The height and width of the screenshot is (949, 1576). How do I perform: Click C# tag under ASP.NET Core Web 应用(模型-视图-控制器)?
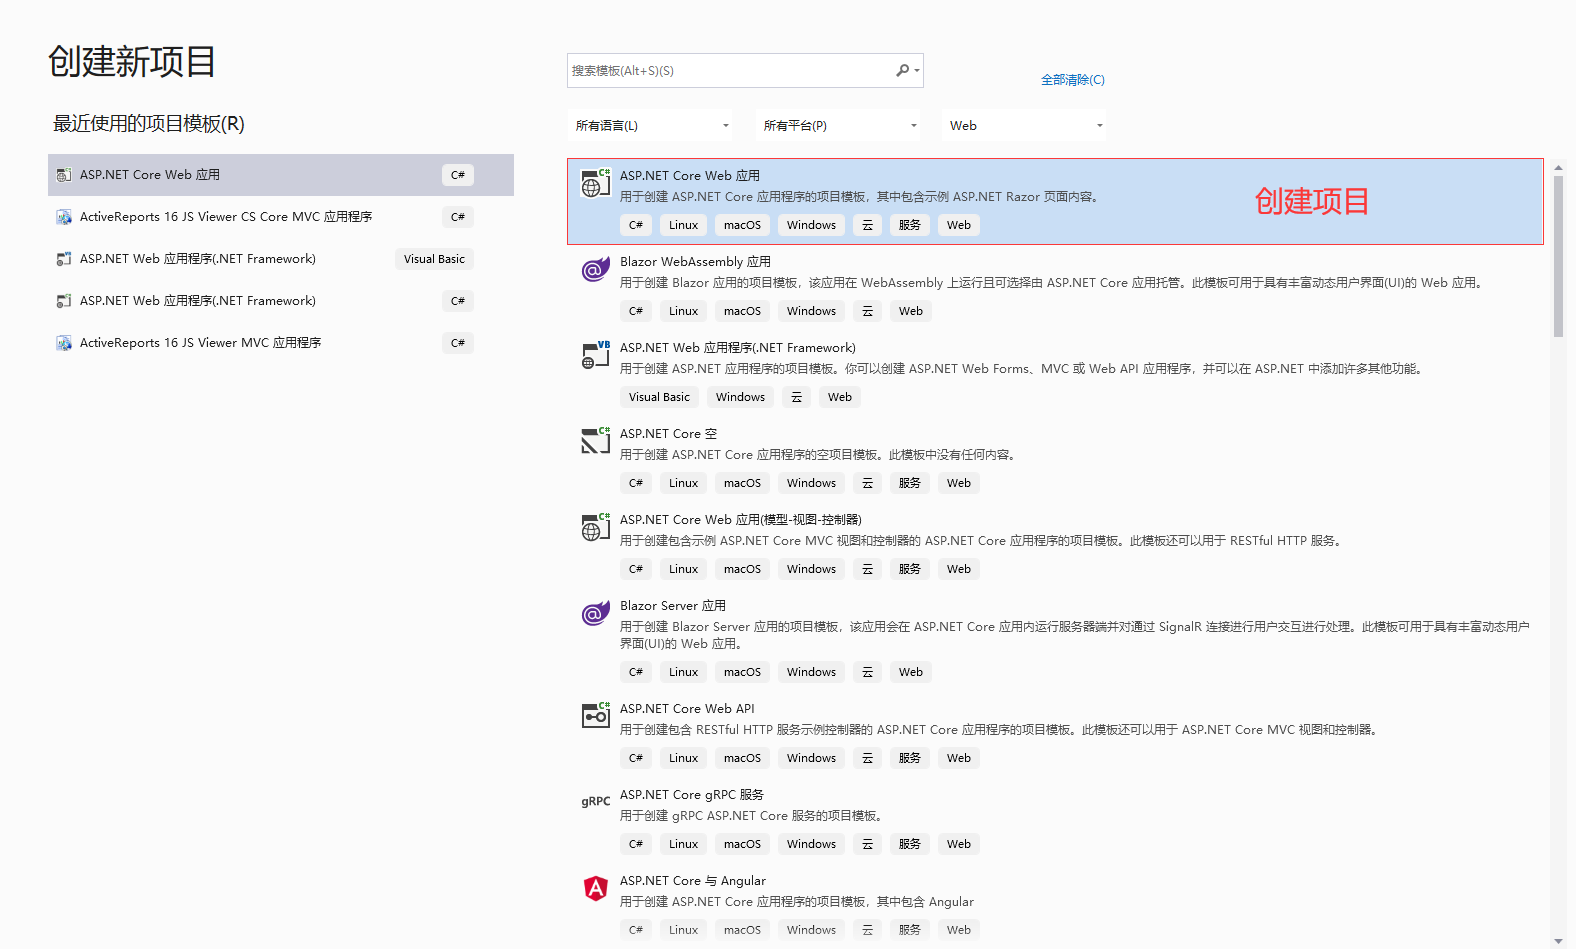coord(636,569)
